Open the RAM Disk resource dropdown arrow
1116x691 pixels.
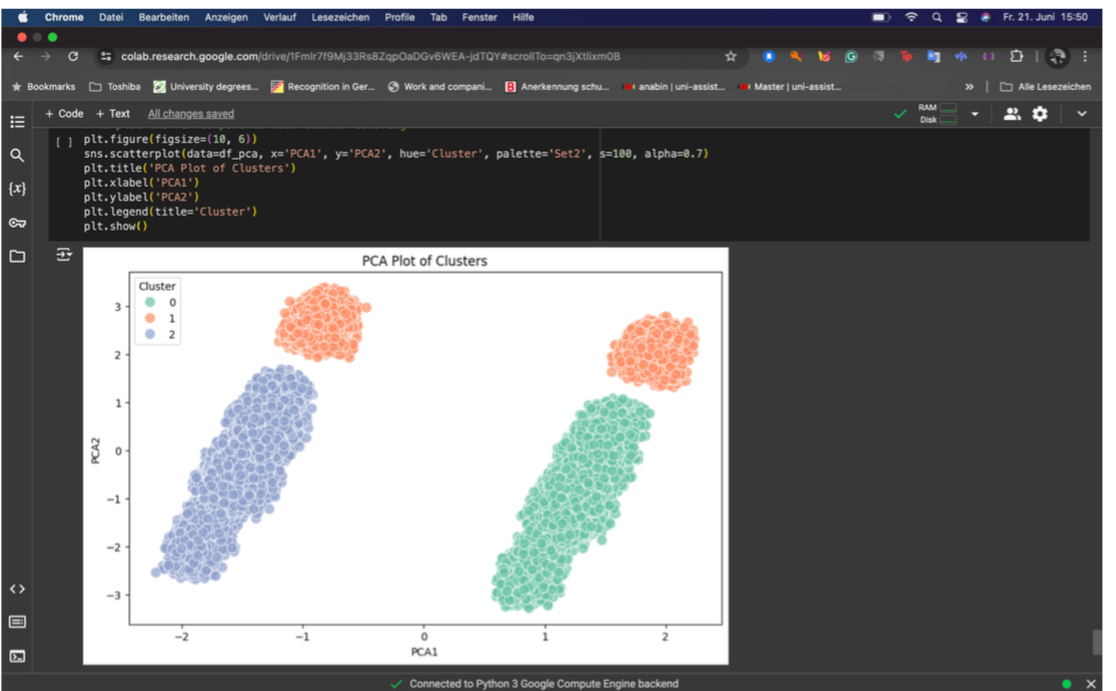[x=974, y=114]
